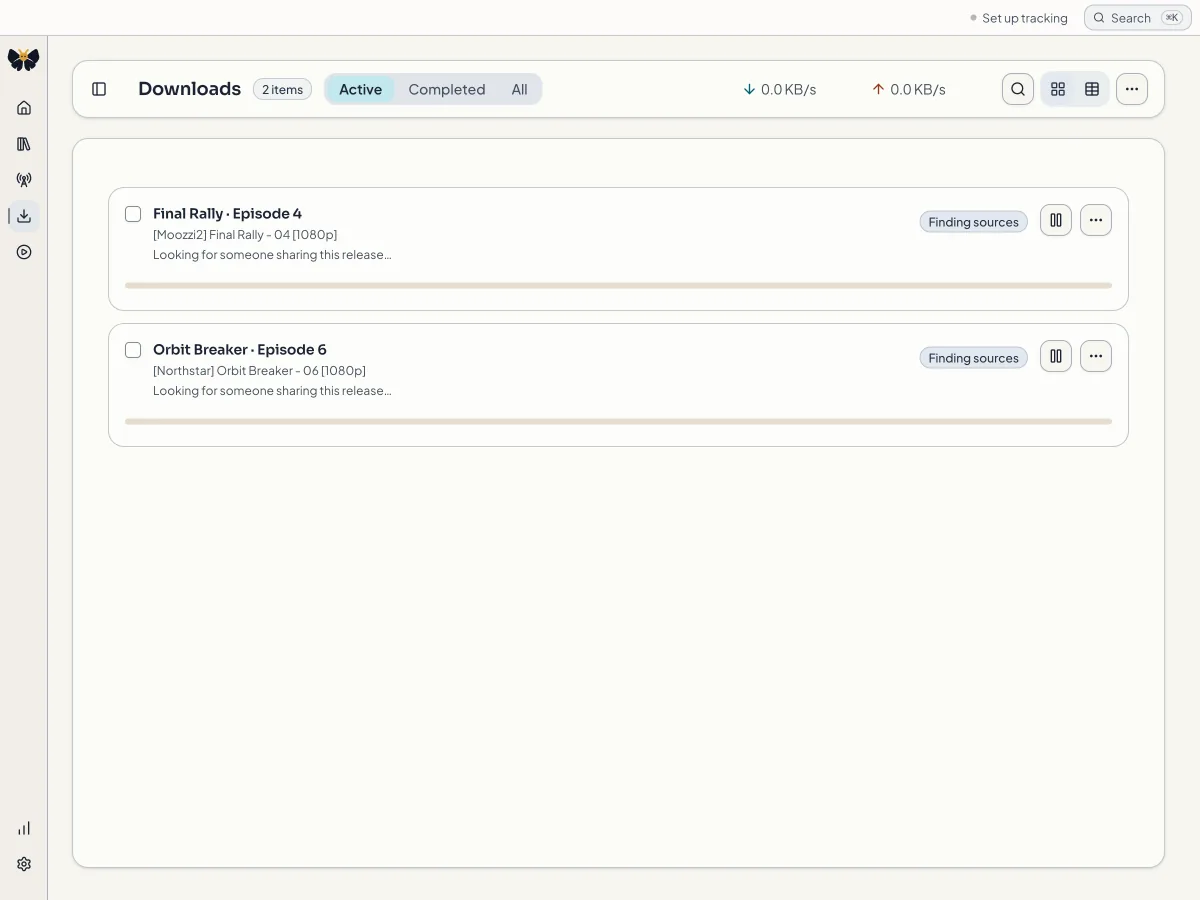Click Finding sources badge on Final Rally
Image resolution: width=1200 pixels, height=900 pixels.
tap(974, 222)
